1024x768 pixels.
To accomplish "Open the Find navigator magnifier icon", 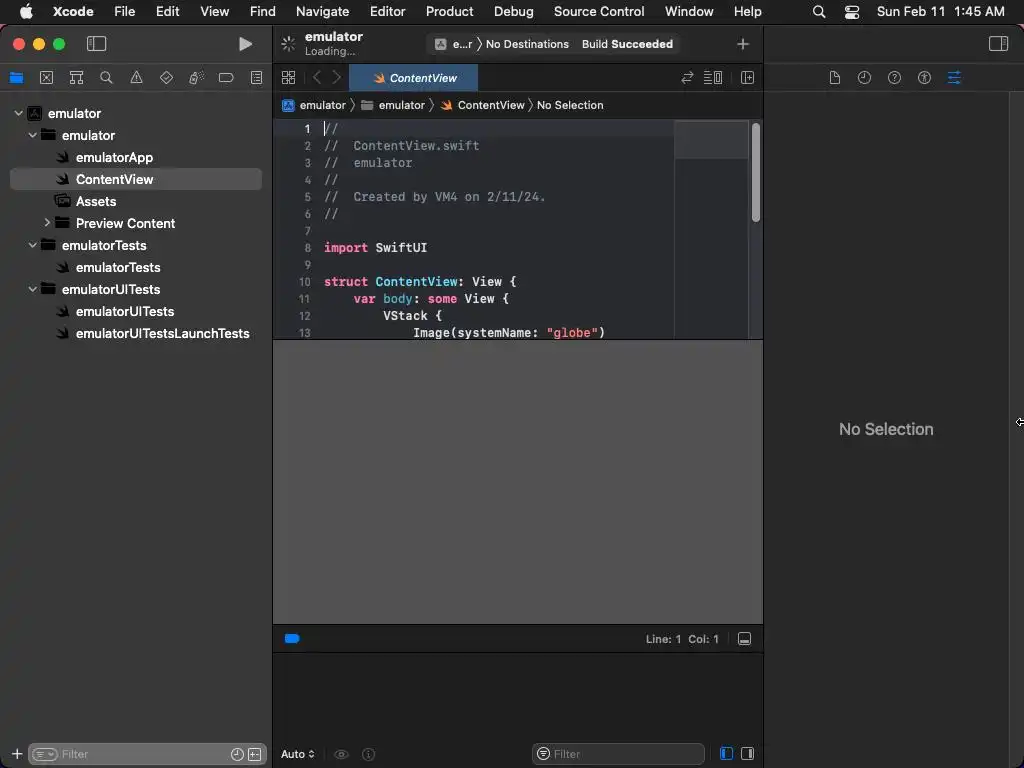I will click(106, 78).
